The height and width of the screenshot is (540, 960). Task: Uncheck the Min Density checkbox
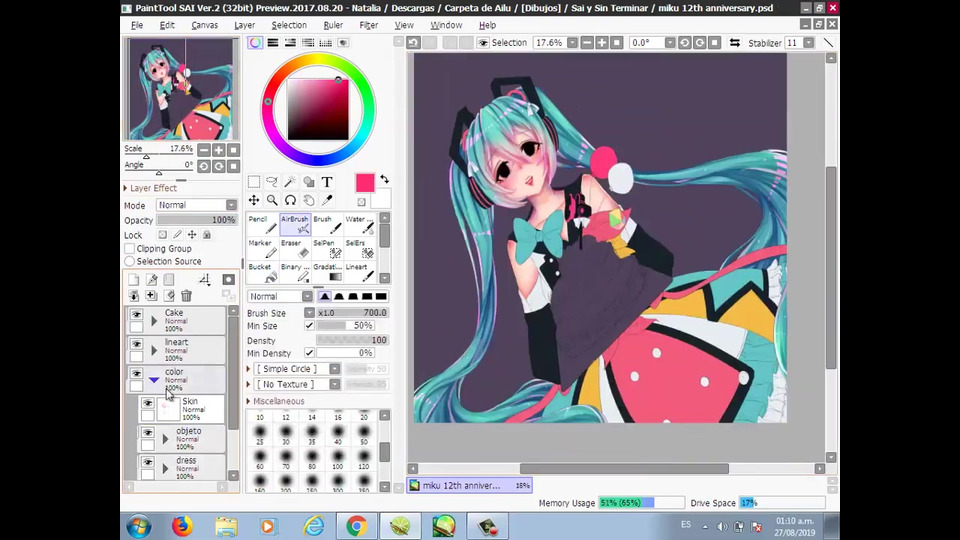(309, 353)
